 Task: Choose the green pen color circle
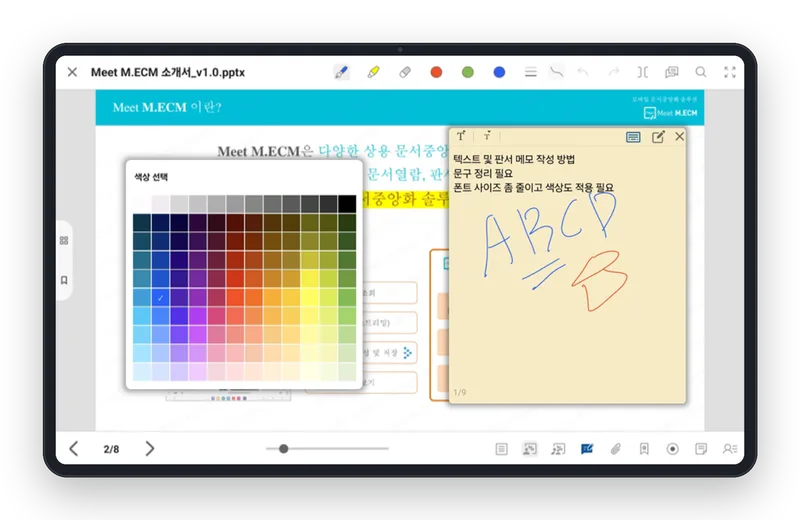[x=468, y=72]
